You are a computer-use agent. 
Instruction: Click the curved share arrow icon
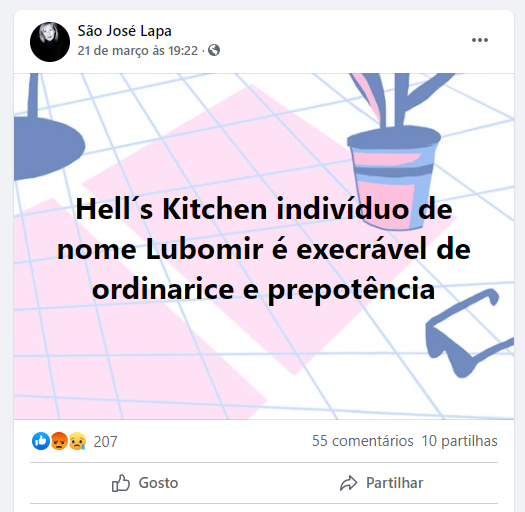tap(349, 483)
